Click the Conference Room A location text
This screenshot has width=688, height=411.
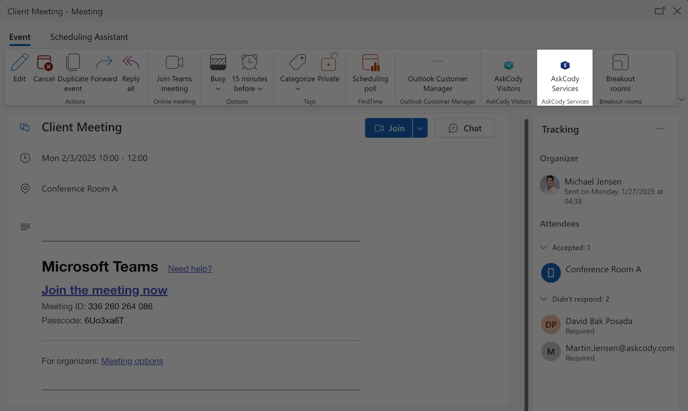[x=79, y=189]
